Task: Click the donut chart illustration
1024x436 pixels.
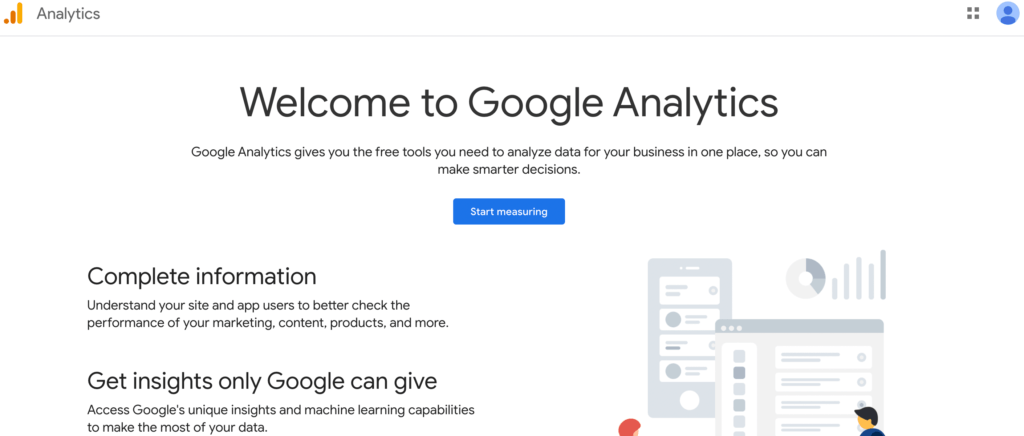Action: point(805,278)
